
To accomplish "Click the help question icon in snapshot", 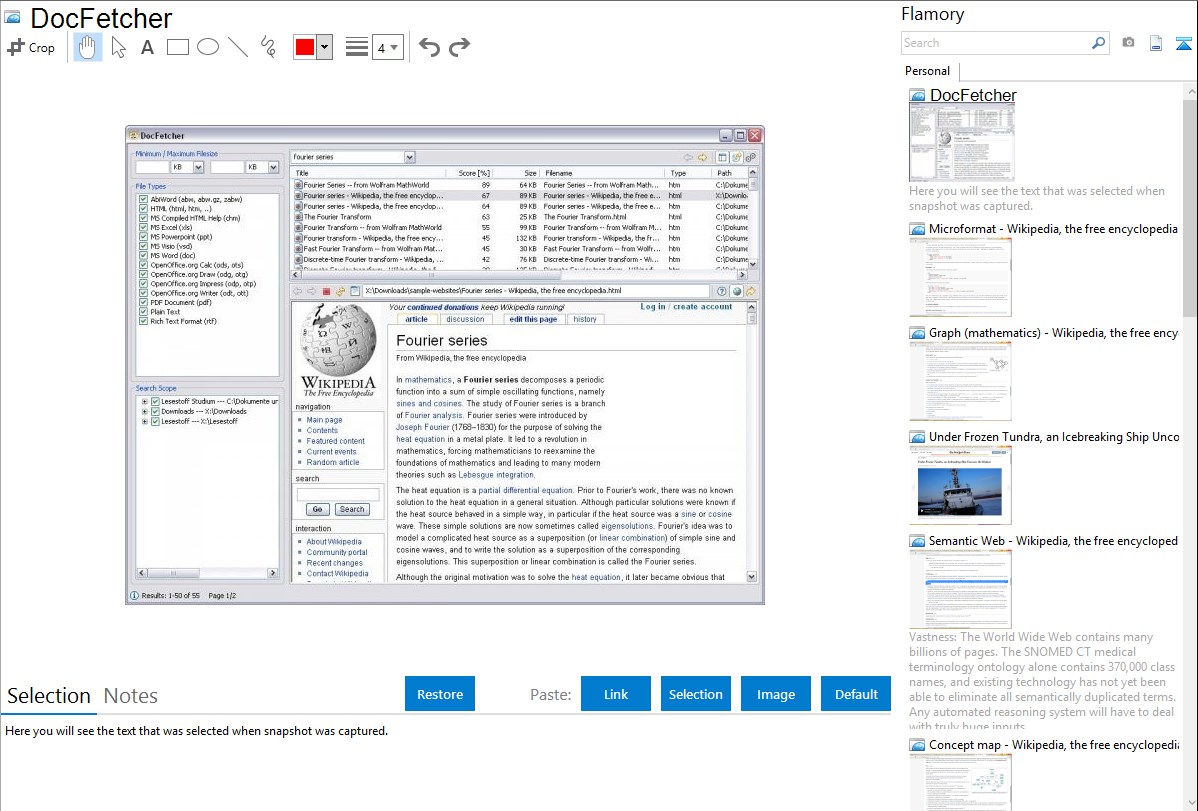I will 721,291.
